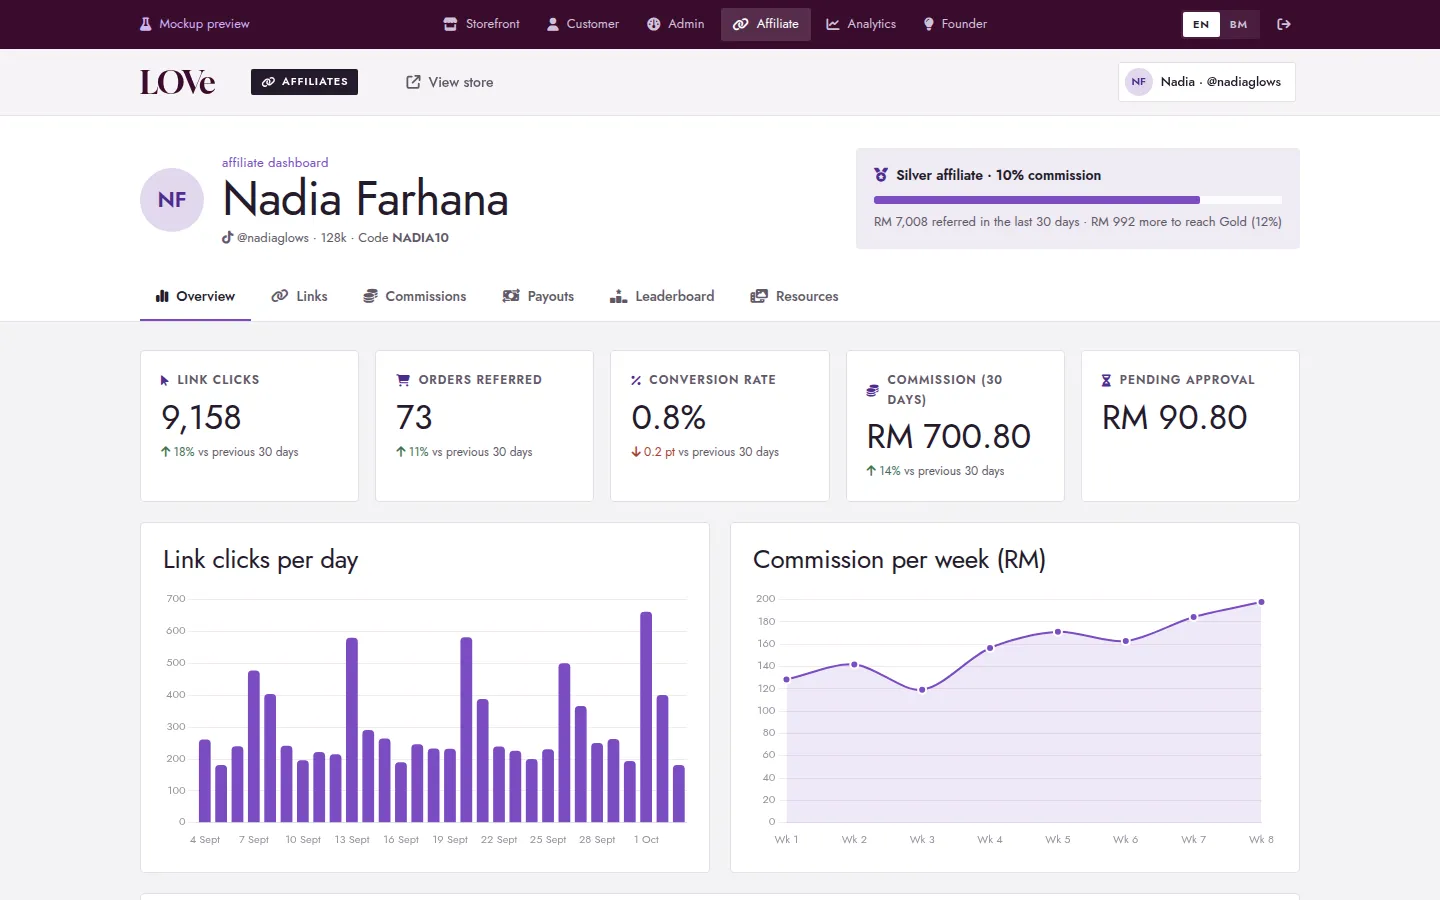Open the Storefront view
The width and height of the screenshot is (1440, 900).
click(x=482, y=24)
